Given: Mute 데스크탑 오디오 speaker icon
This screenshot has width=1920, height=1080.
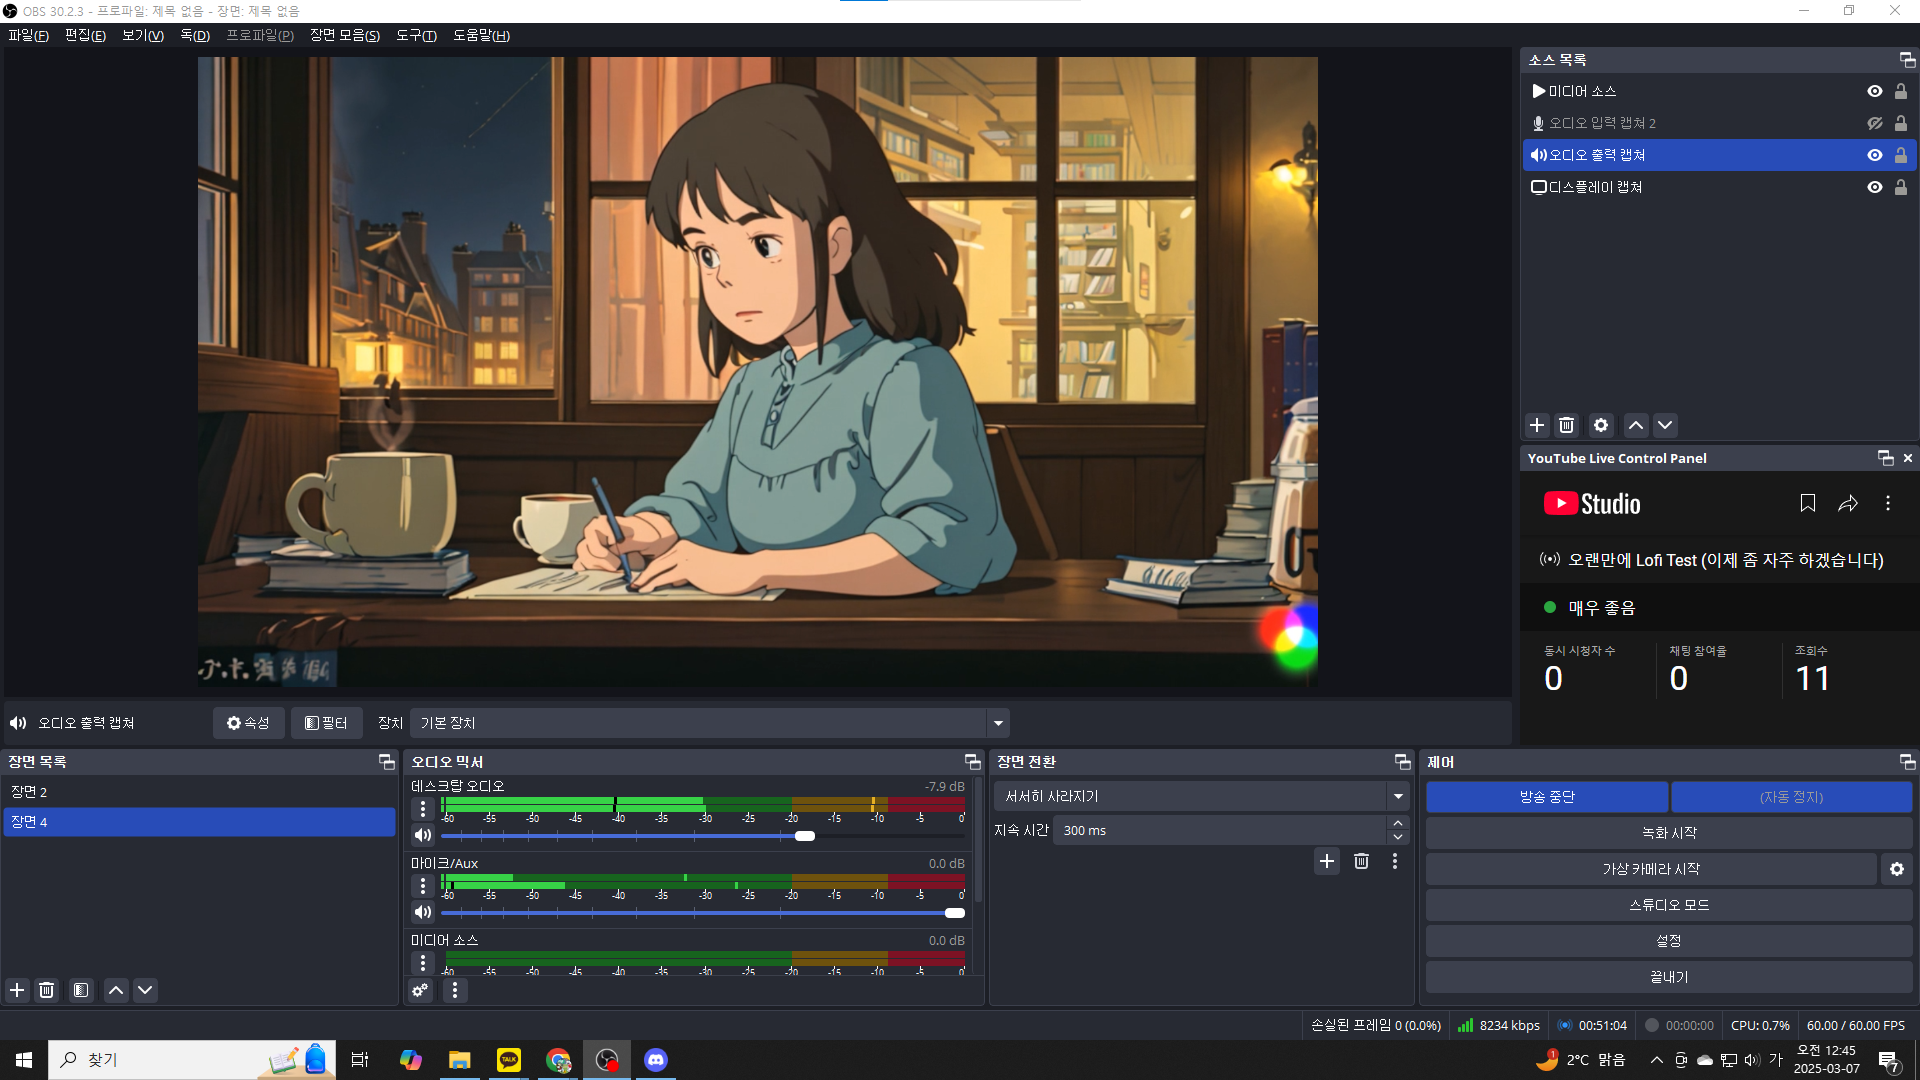Looking at the screenshot, I should [x=423, y=835].
